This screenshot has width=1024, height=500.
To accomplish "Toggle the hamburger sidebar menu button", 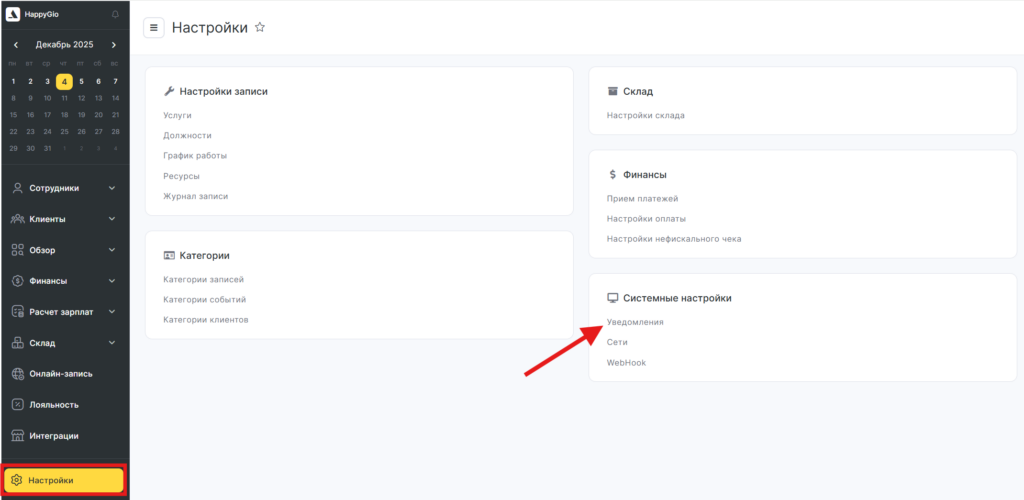I will [x=154, y=28].
